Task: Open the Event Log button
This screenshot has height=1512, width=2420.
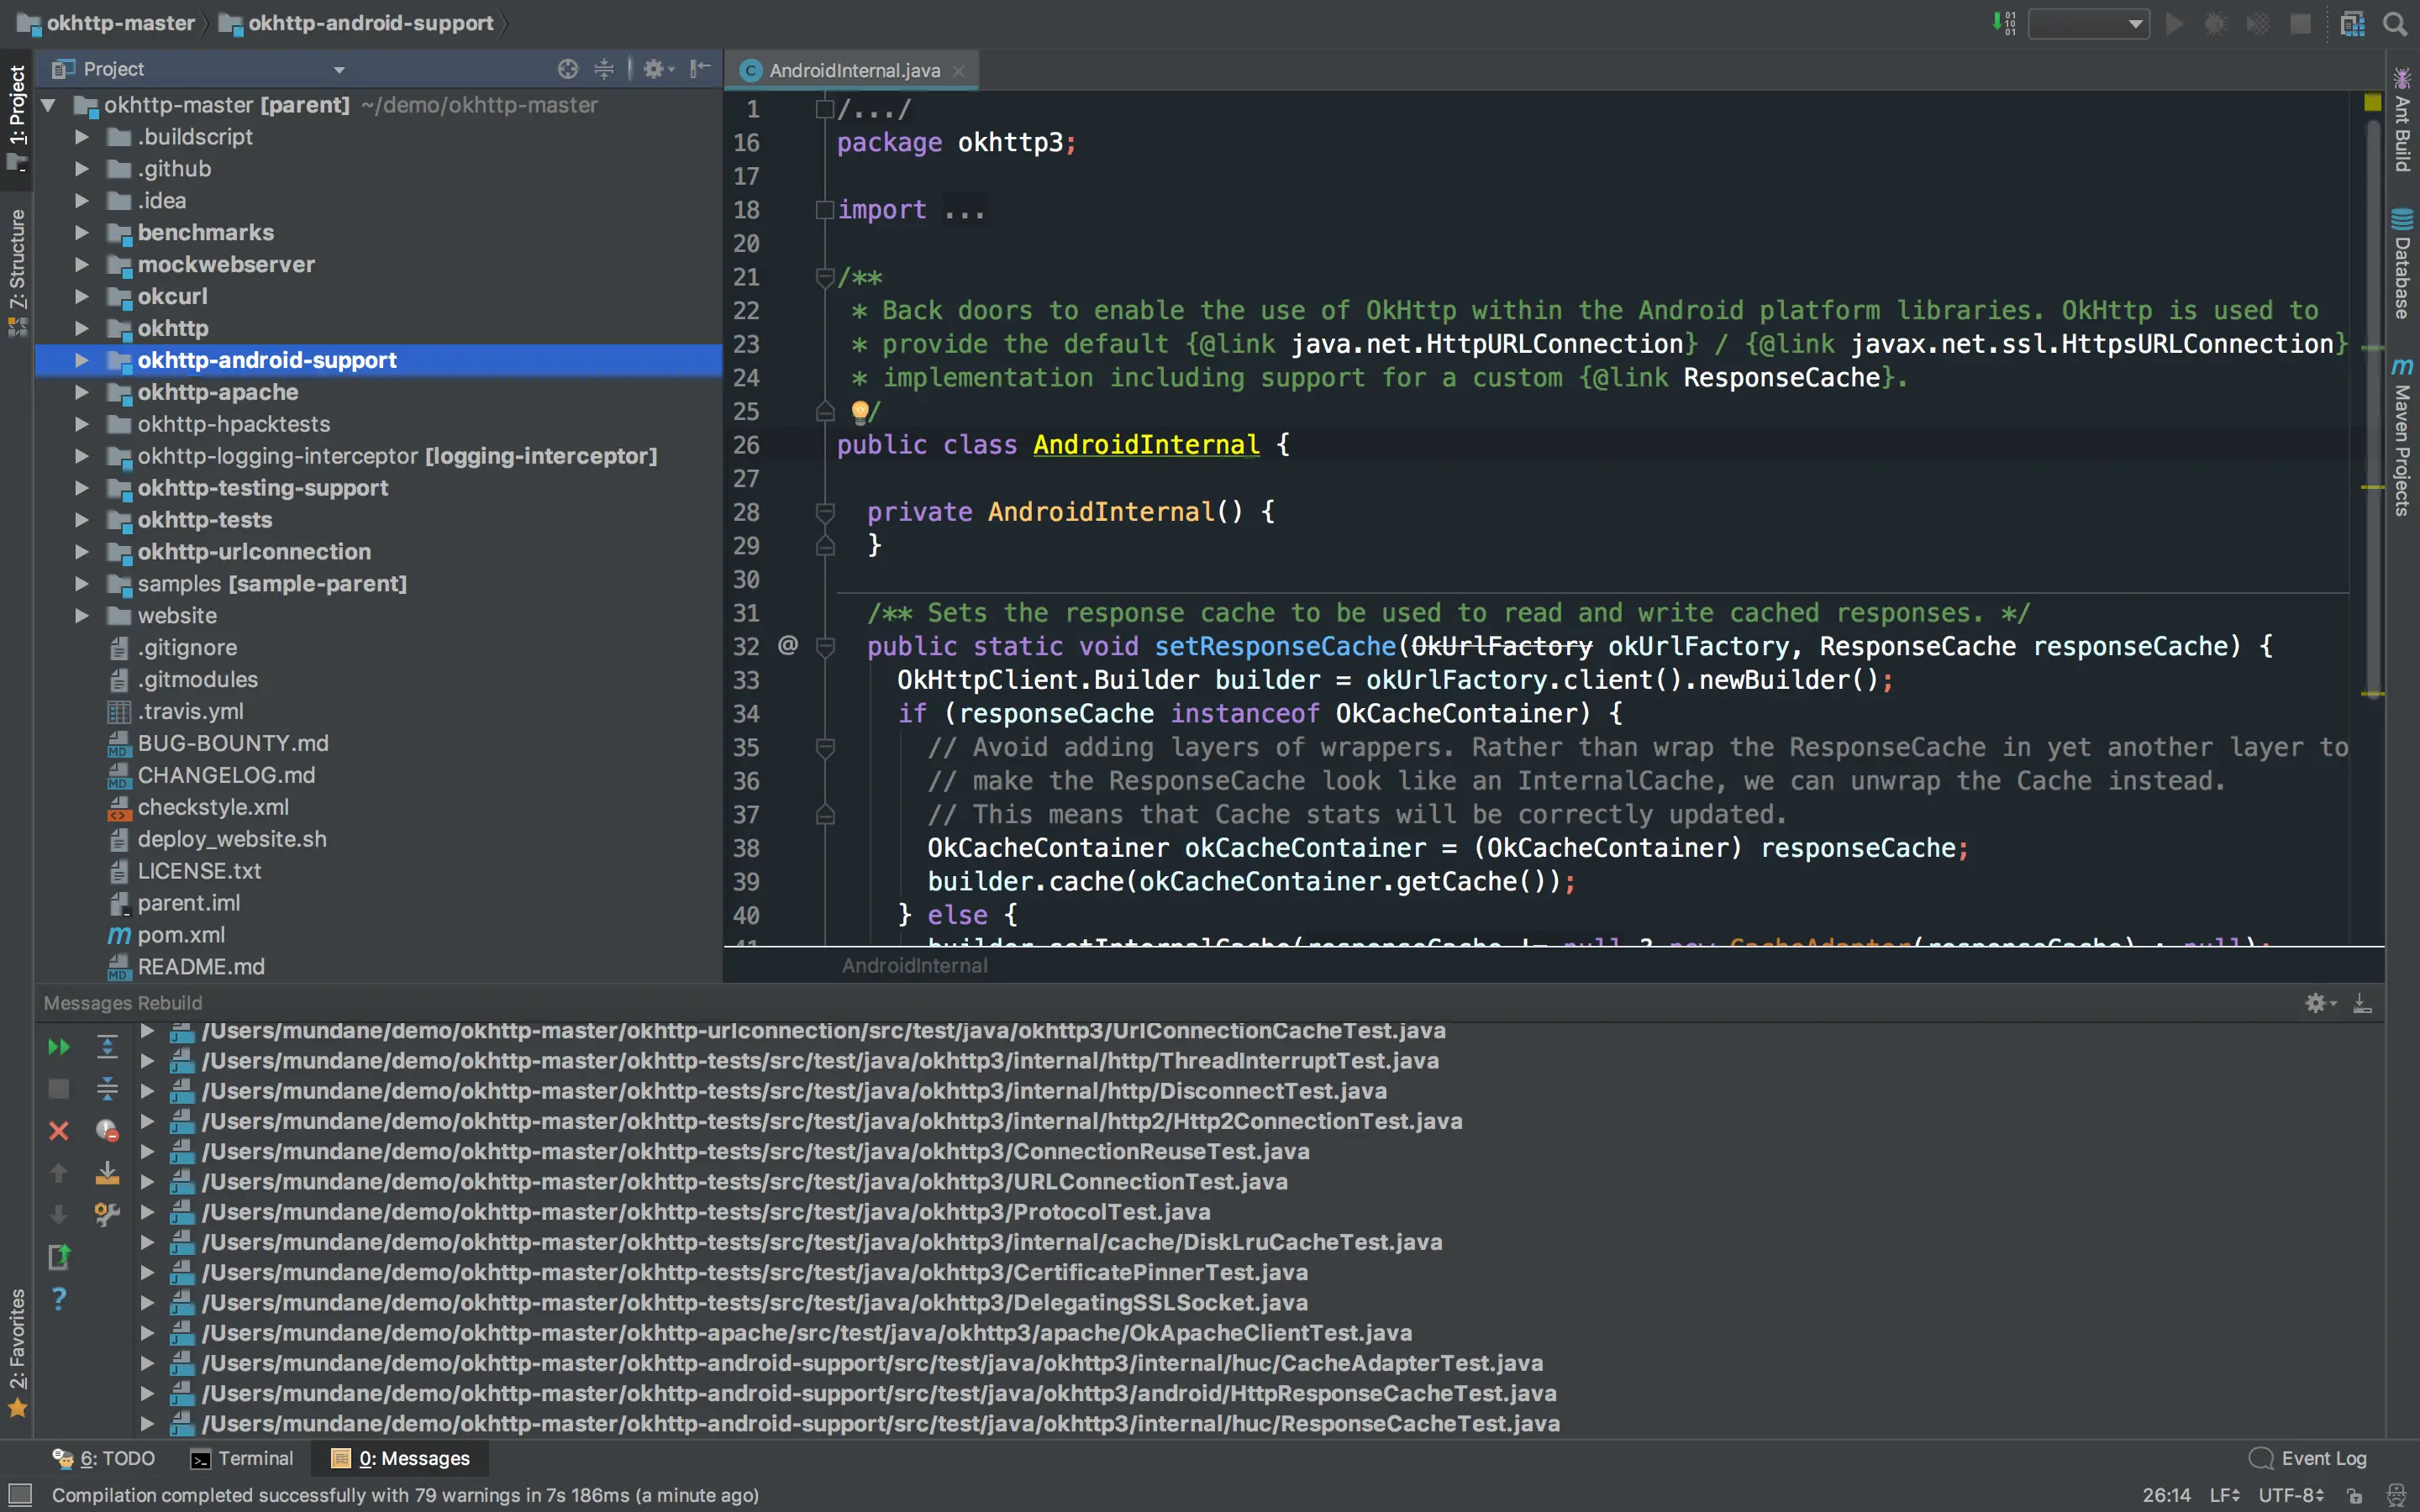Action: pyautogui.click(x=2308, y=1458)
